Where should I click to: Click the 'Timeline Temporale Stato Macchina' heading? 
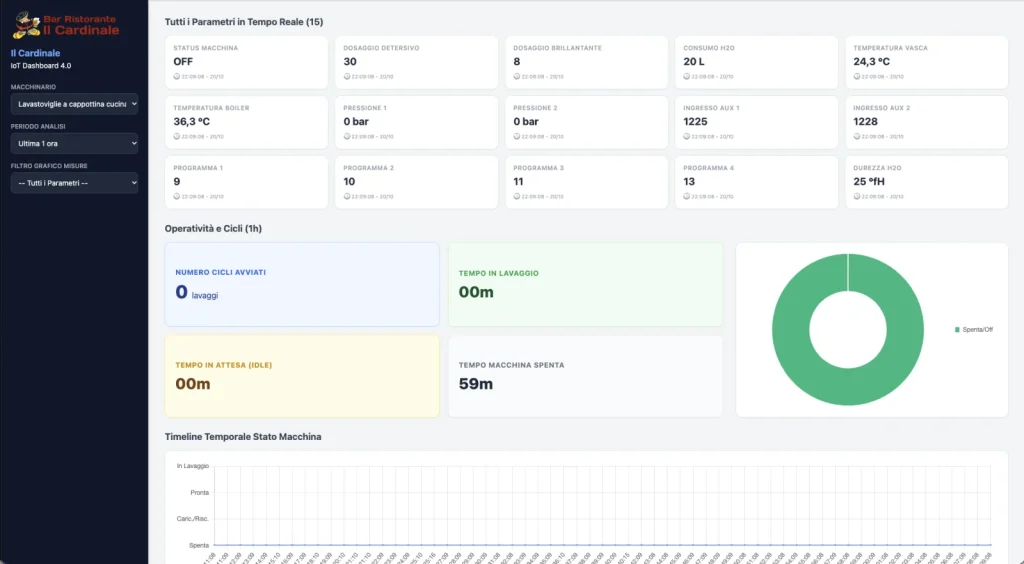coord(243,437)
